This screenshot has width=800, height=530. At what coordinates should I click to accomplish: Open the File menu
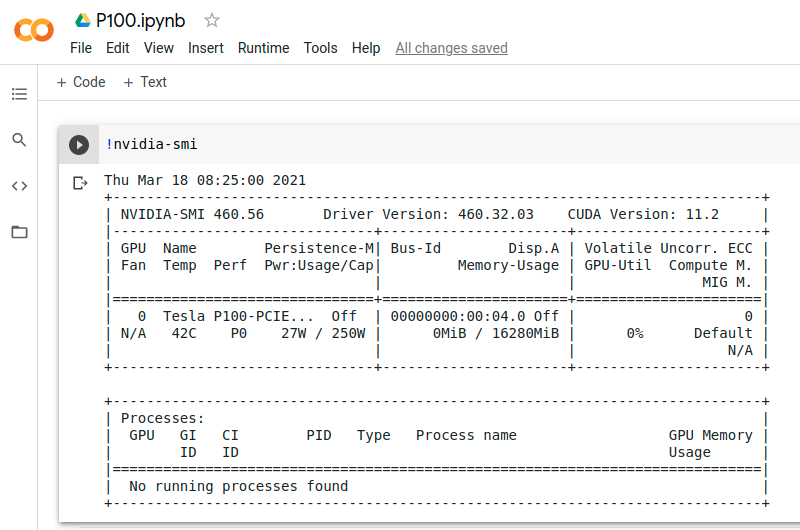pos(81,48)
